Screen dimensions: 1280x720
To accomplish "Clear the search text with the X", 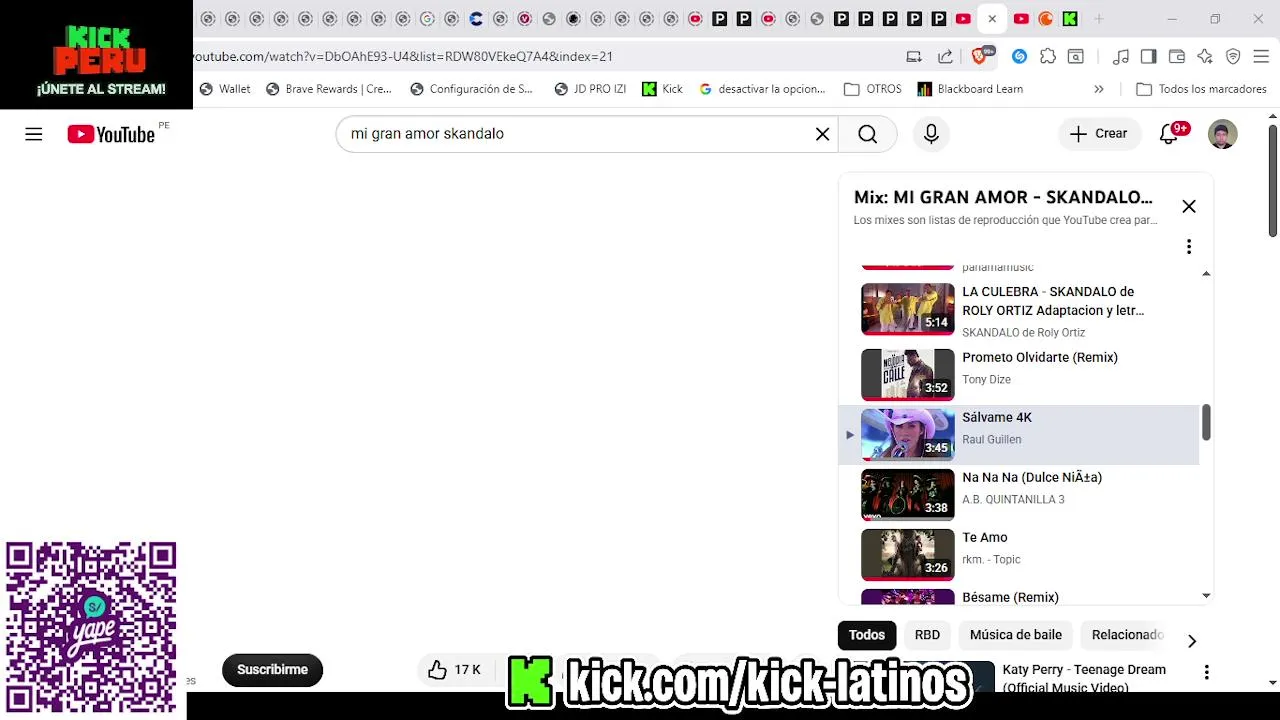I will pos(822,134).
